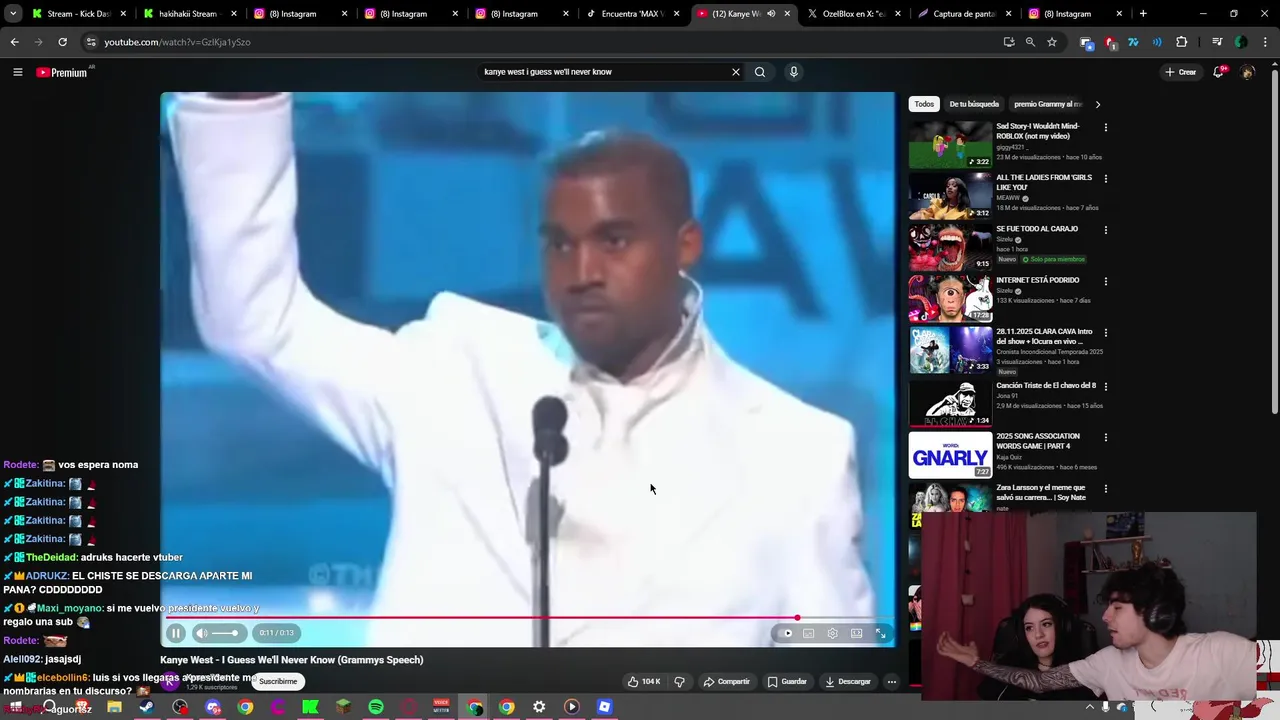Open options for CLARA CAVA video
Viewport: 1280px width, 720px height.
1105,333
